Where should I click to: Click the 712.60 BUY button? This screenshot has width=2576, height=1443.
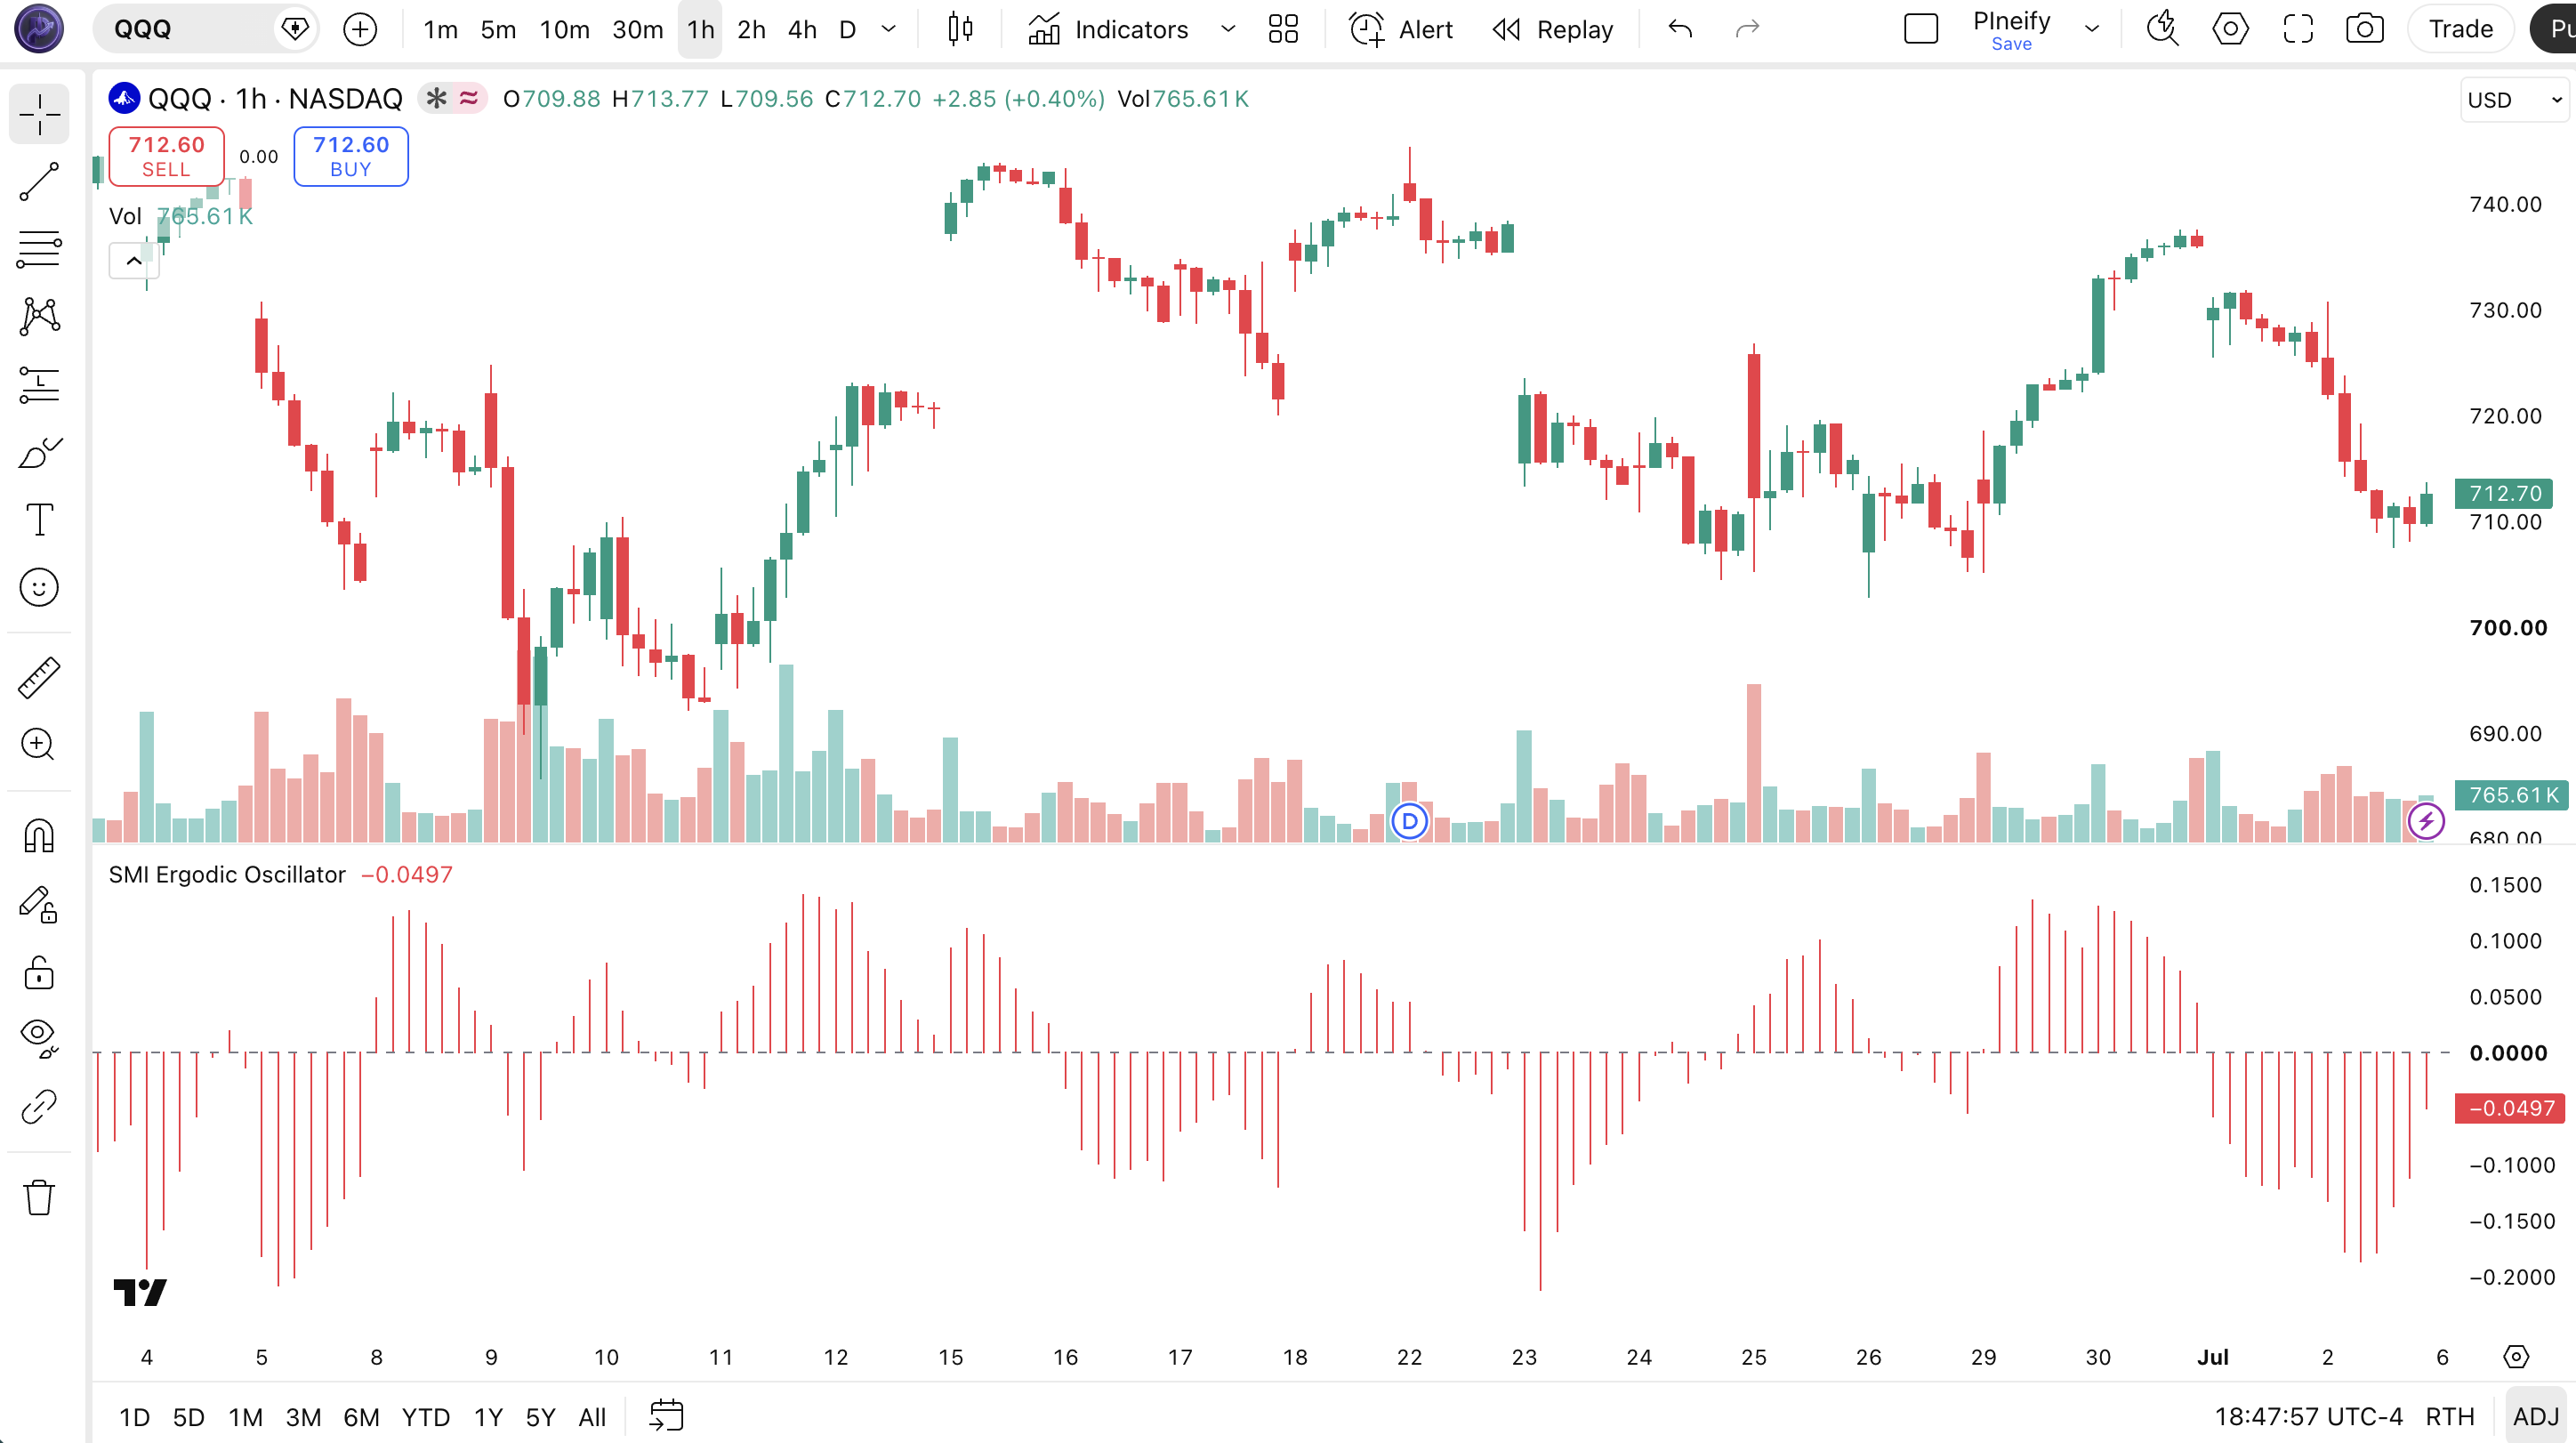(351, 156)
